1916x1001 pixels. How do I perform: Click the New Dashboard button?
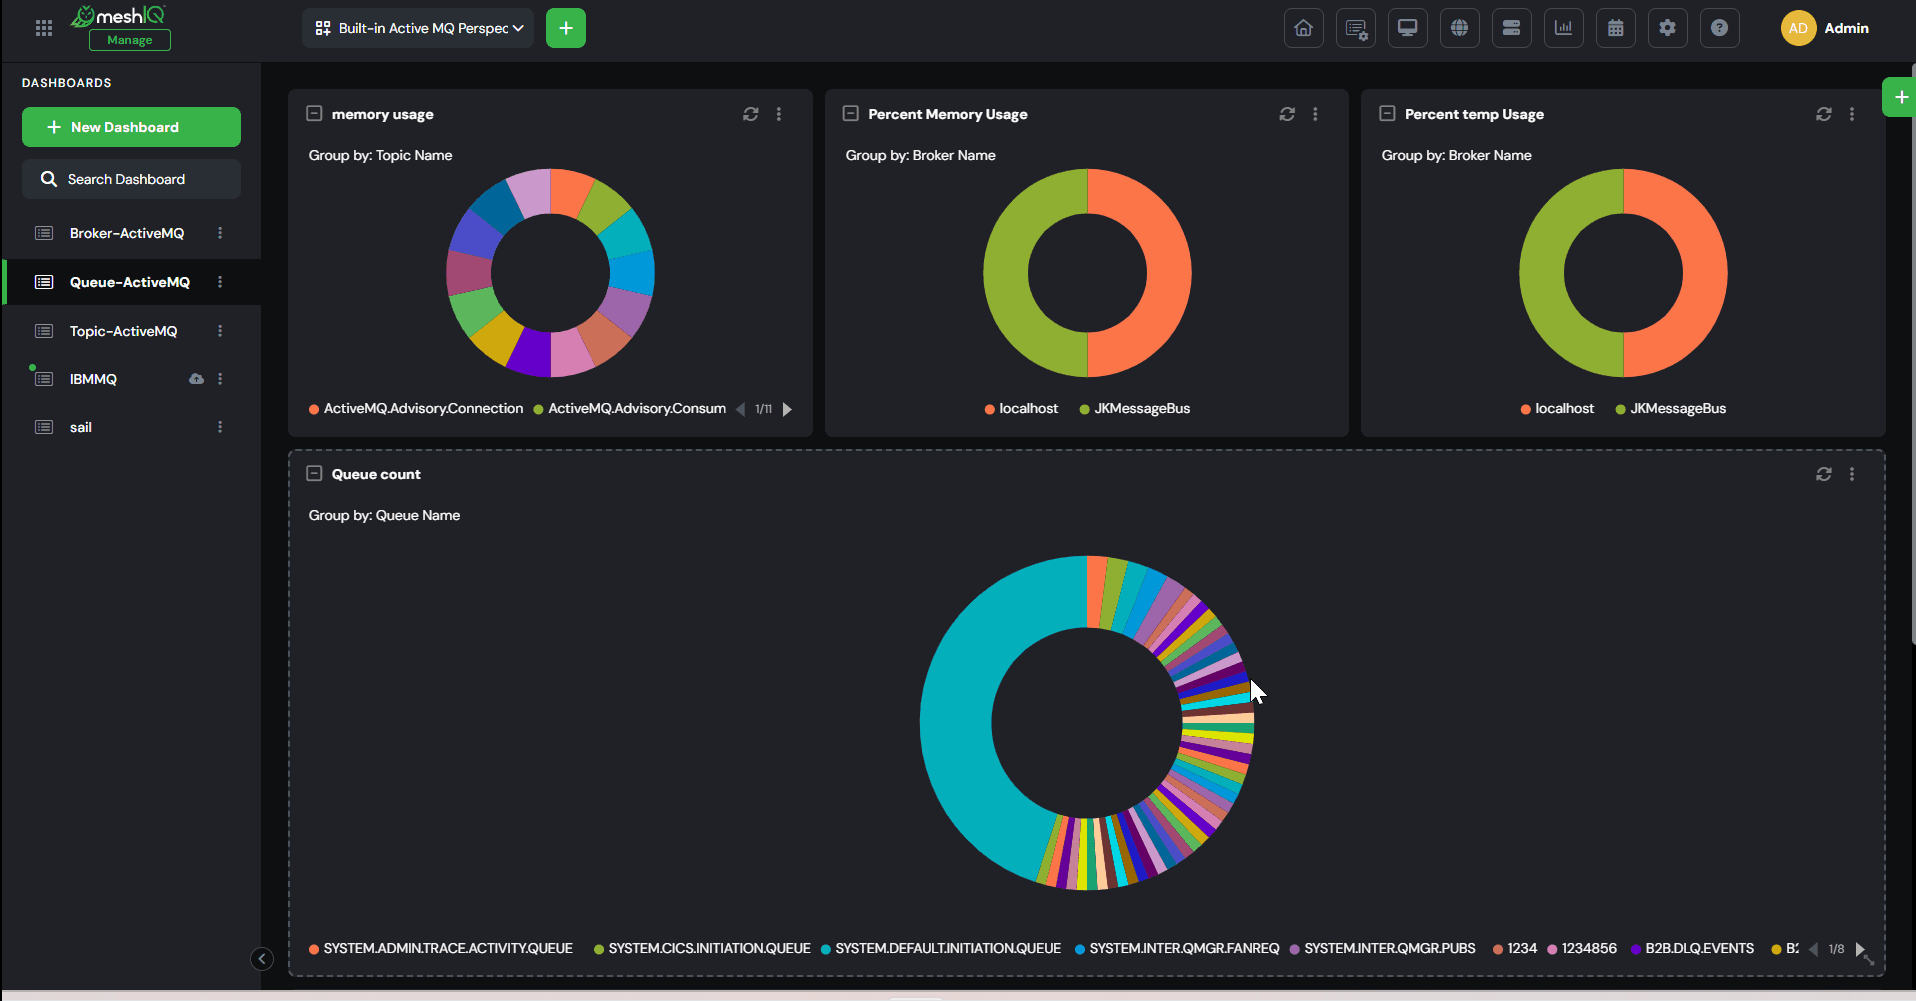(131, 127)
